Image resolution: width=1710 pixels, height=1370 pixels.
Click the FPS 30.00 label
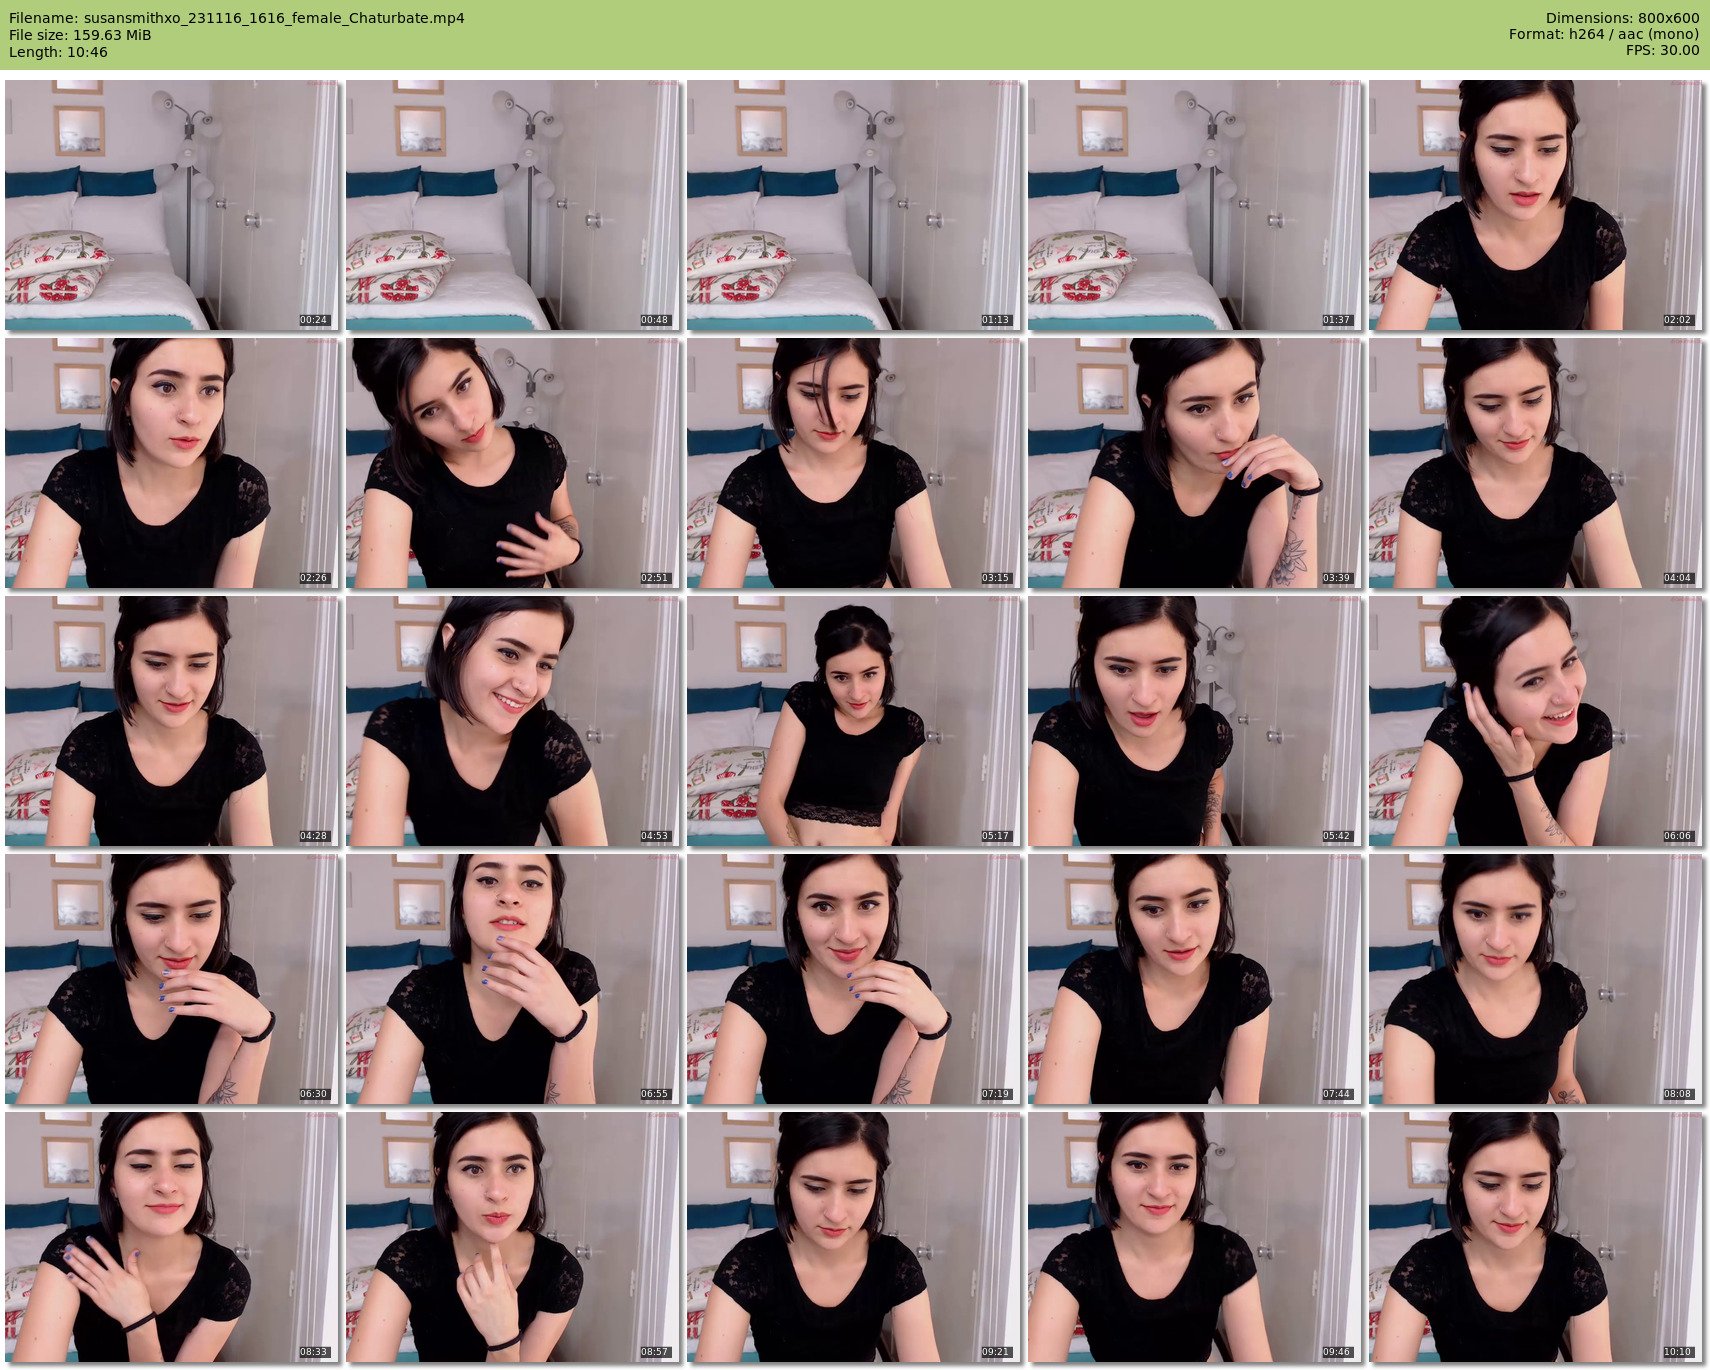[1662, 50]
